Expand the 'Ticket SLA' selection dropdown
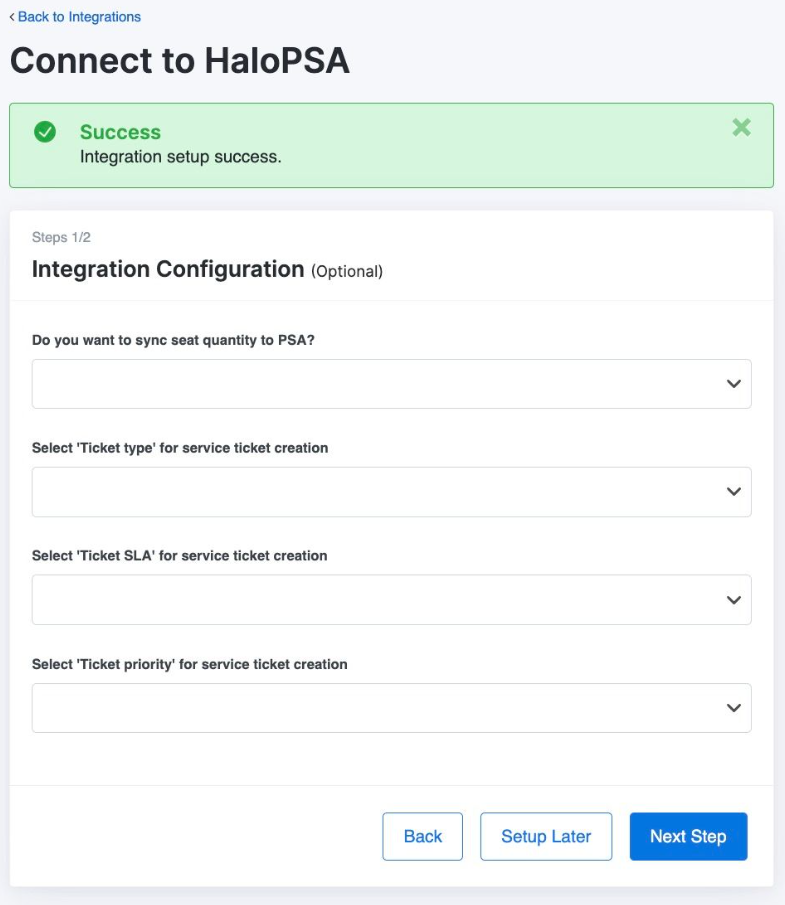This screenshot has height=905, width=785. tap(391, 600)
